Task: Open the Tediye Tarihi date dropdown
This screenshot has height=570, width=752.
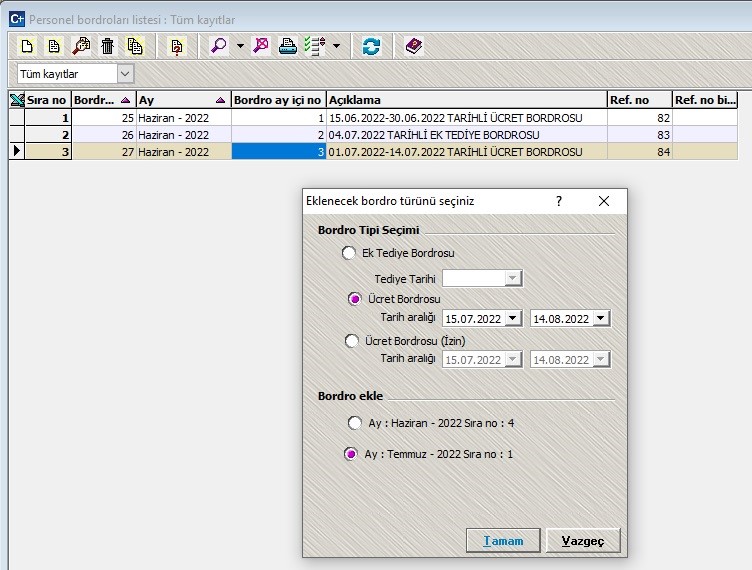Action: coord(513,279)
